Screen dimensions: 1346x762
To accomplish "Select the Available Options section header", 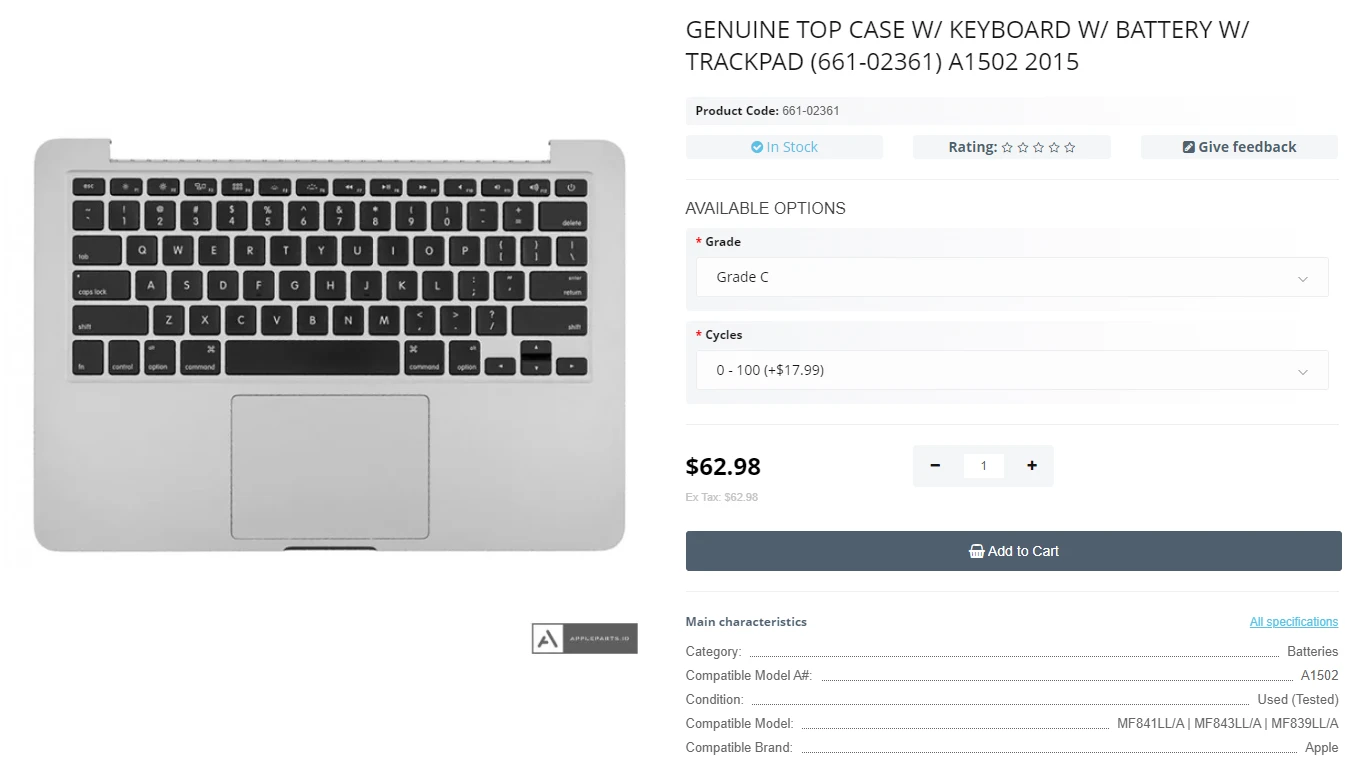I will tap(765, 208).
